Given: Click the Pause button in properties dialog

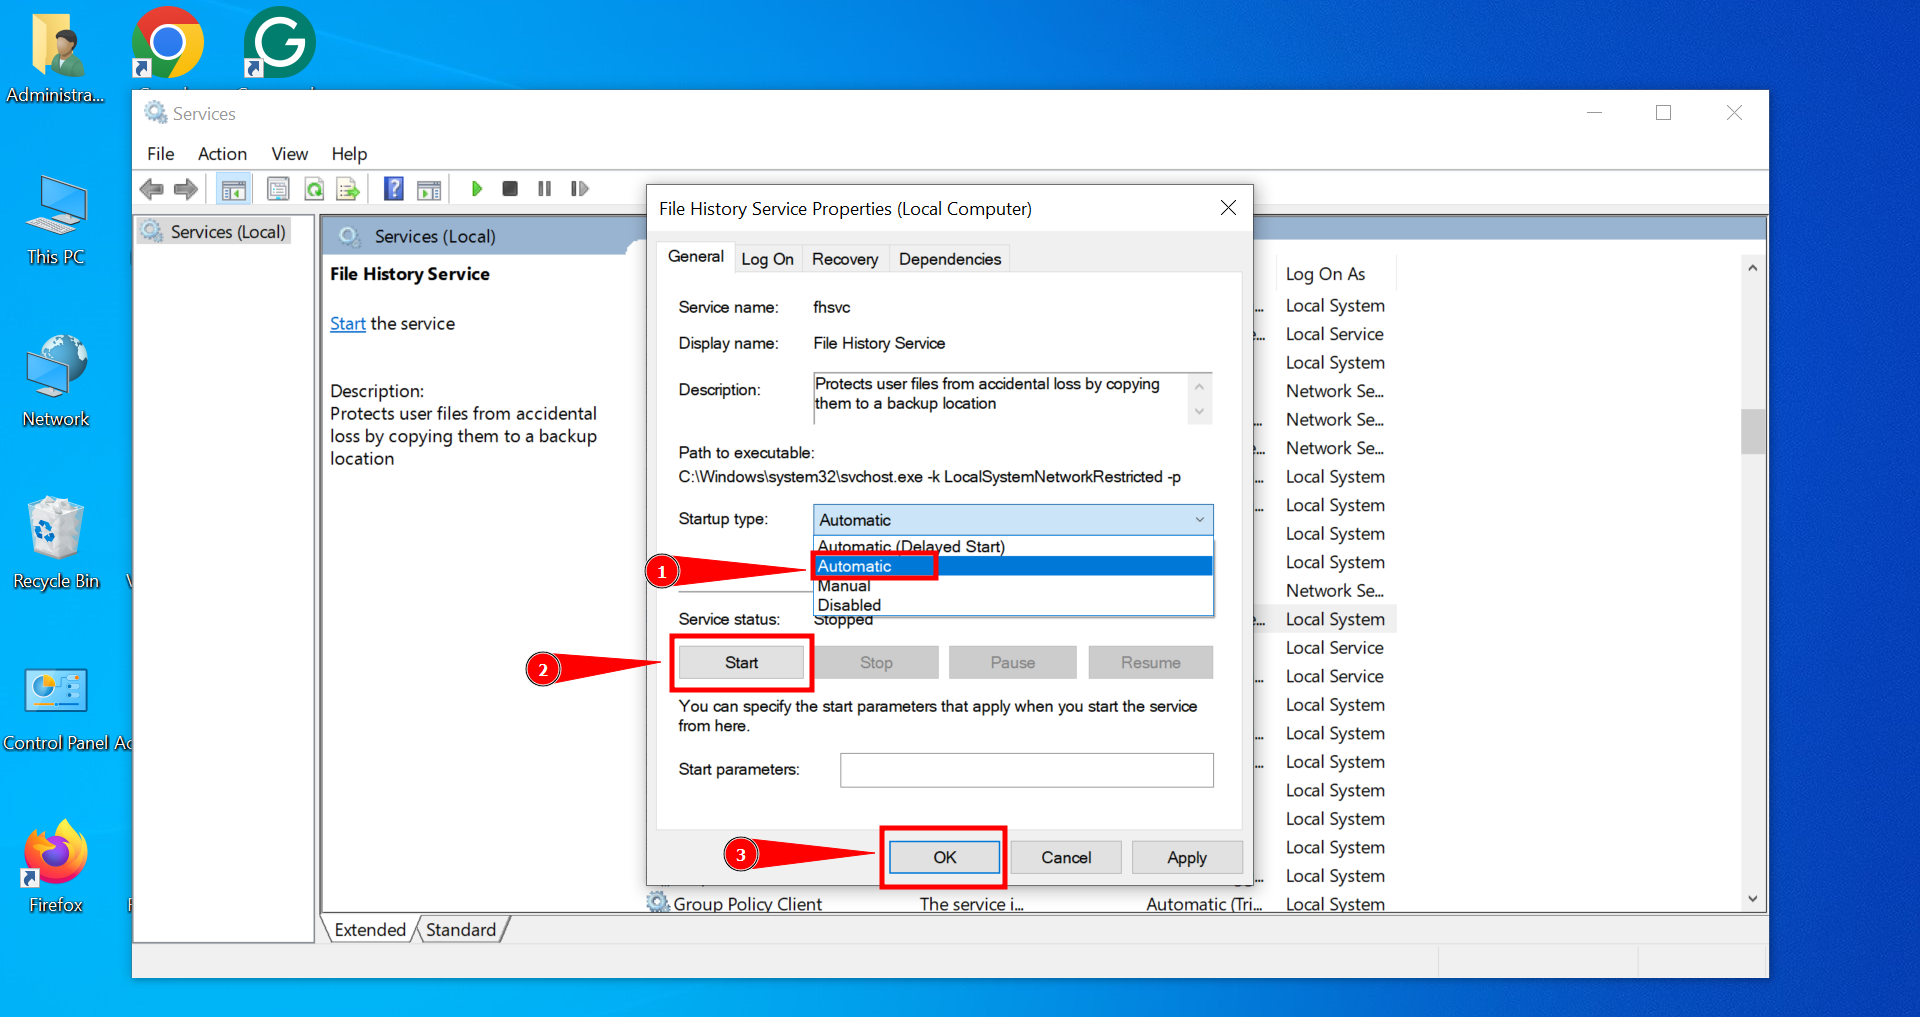Looking at the screenshot, I should tap(1013, 663).
